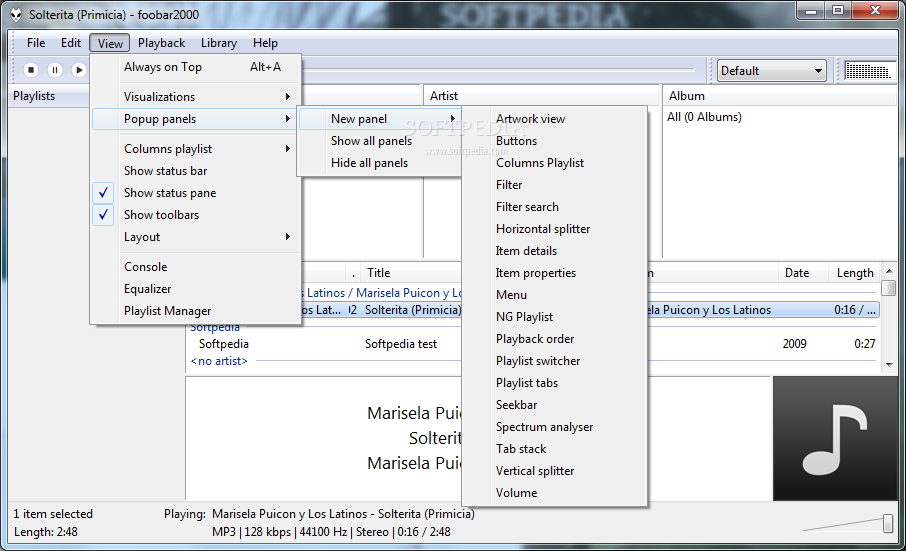Toggle Always on Top setting
The width and height of the screenshot is (906, 551).
click(x=196, y=67)
